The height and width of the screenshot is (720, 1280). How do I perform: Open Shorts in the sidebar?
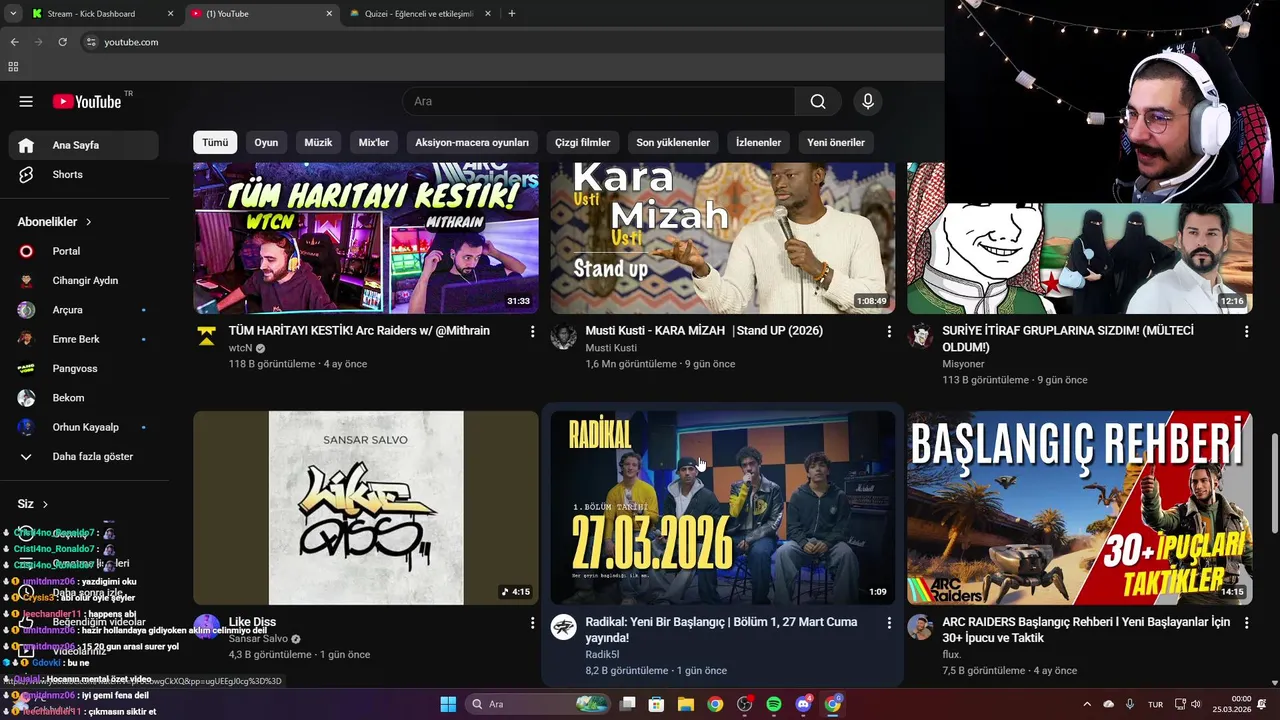(84, 174)
